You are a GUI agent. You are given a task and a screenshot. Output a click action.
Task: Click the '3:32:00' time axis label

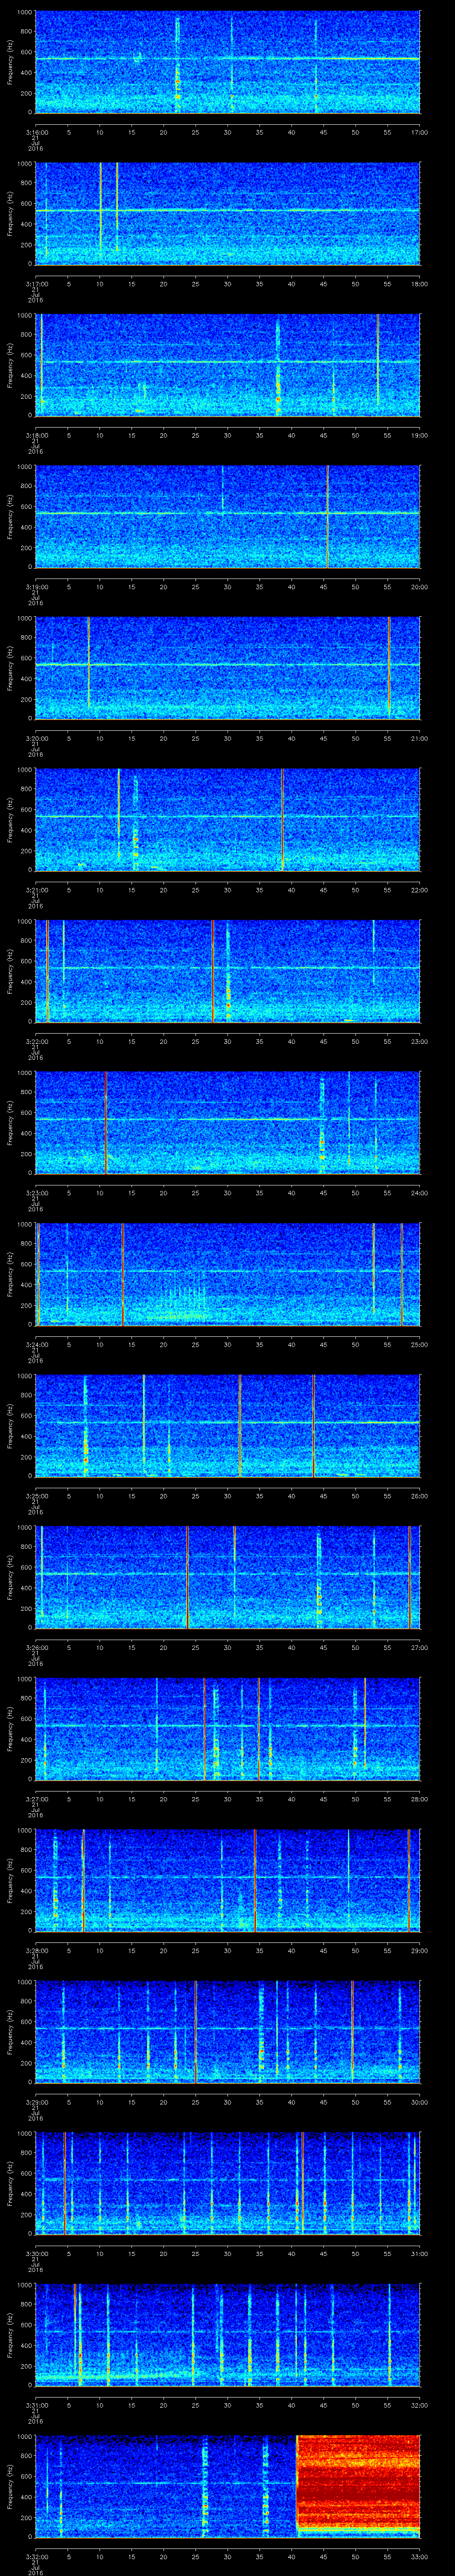coord(36,2558)
